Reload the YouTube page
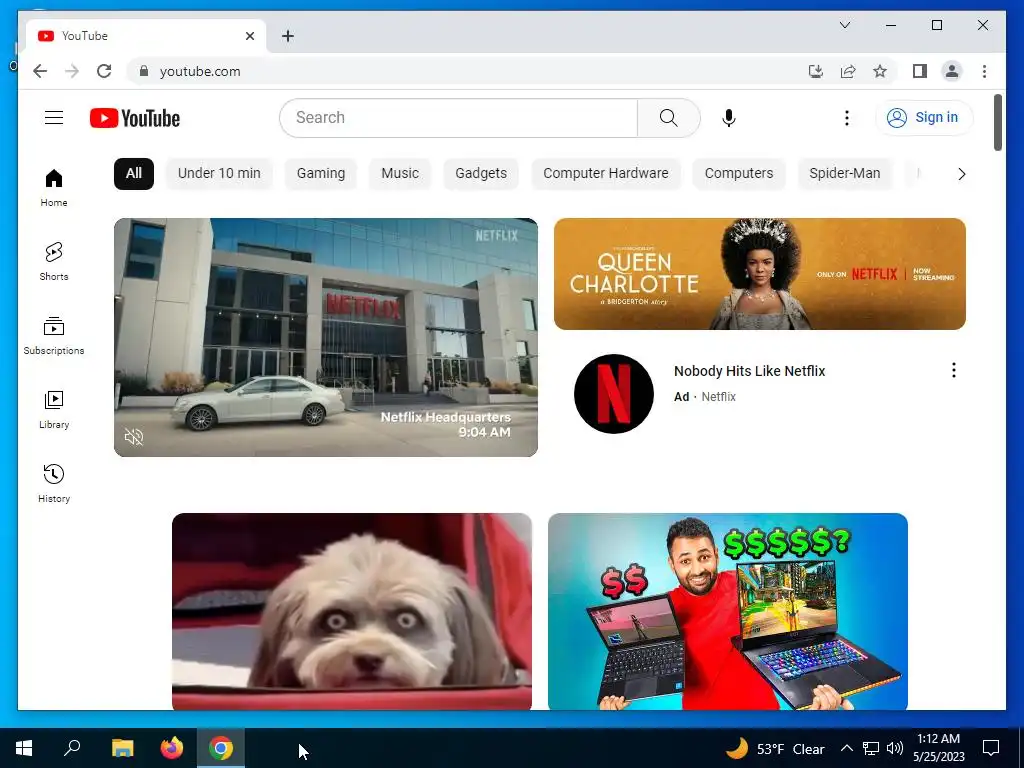Viewport: 1024px width, 768px height. point(104,71)
